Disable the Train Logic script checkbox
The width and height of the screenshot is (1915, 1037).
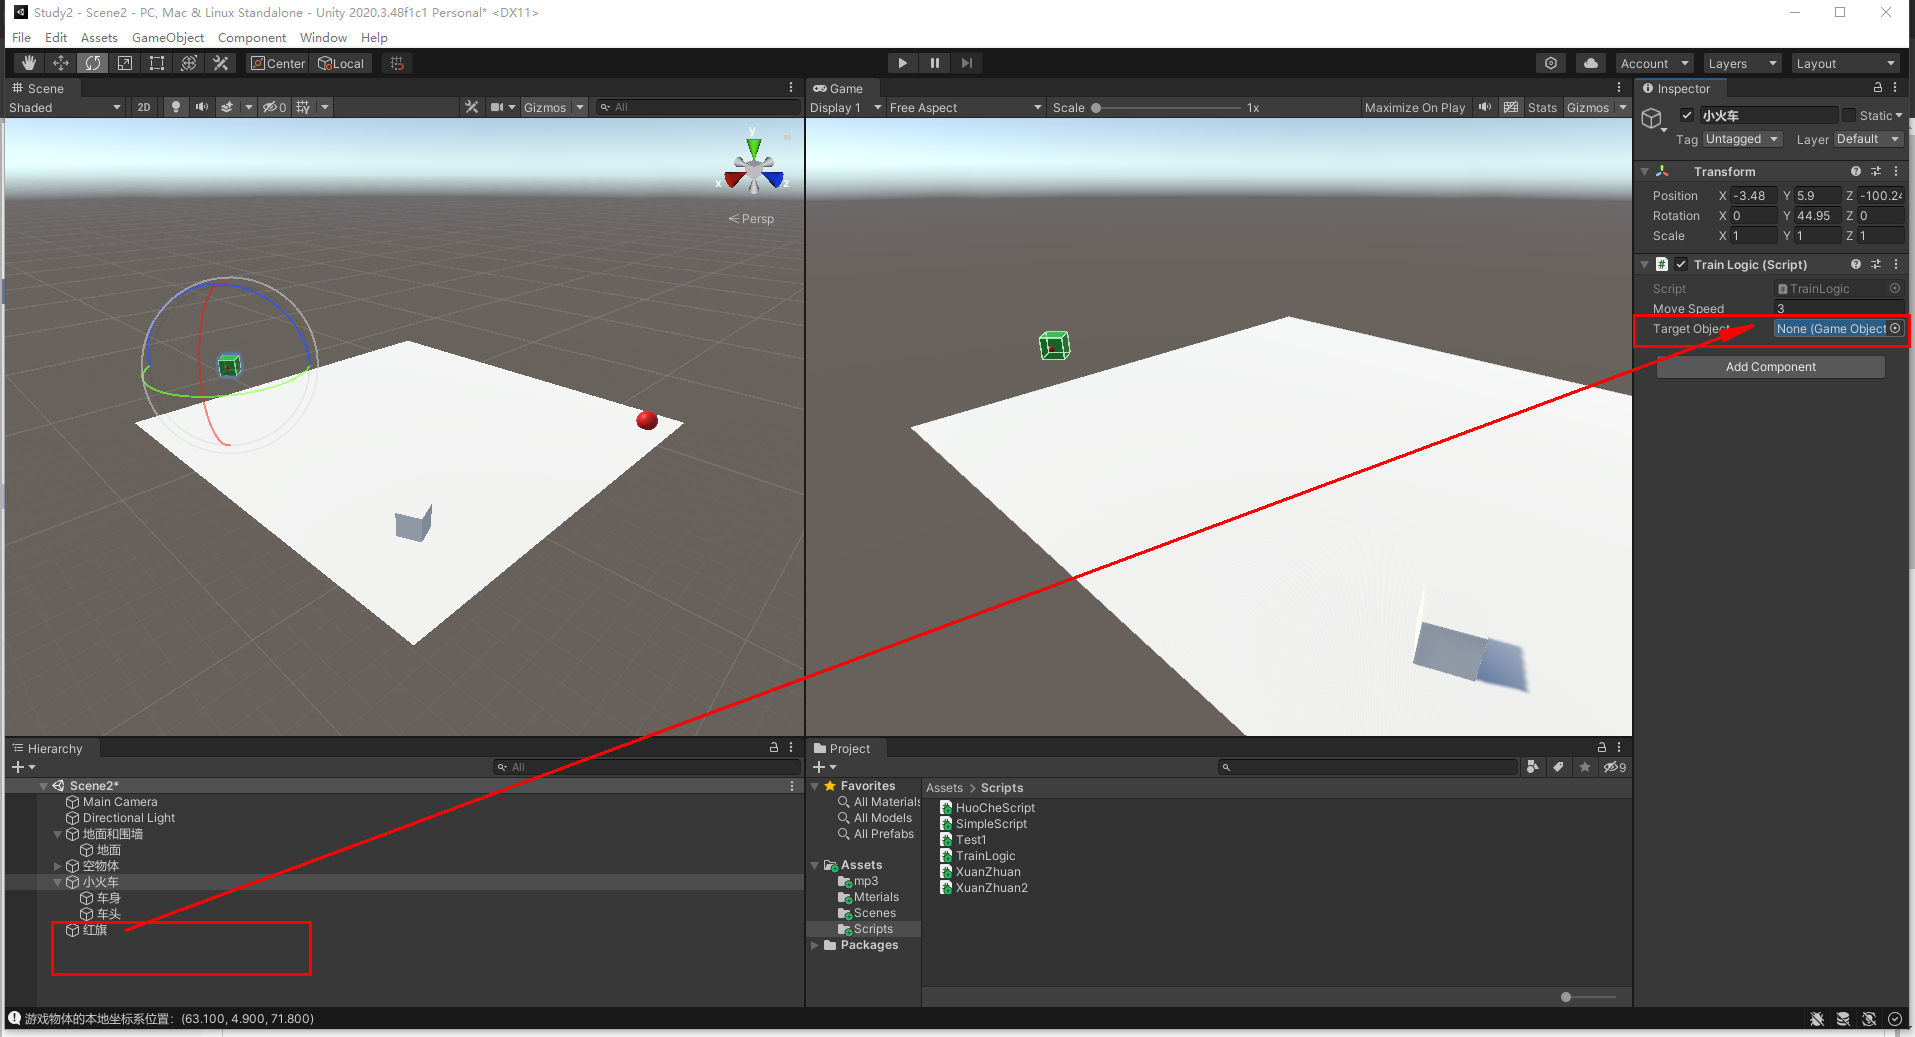(1681, 264)
